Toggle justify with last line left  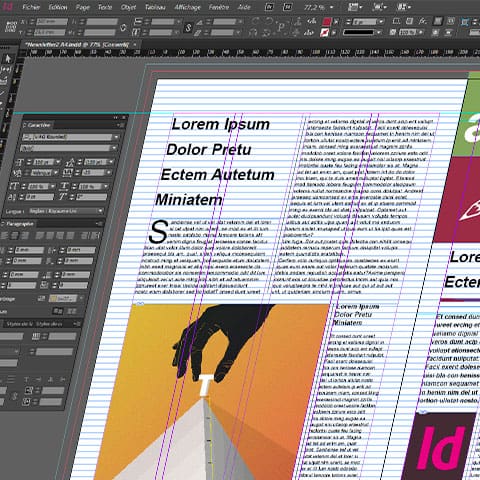(40, 236)
